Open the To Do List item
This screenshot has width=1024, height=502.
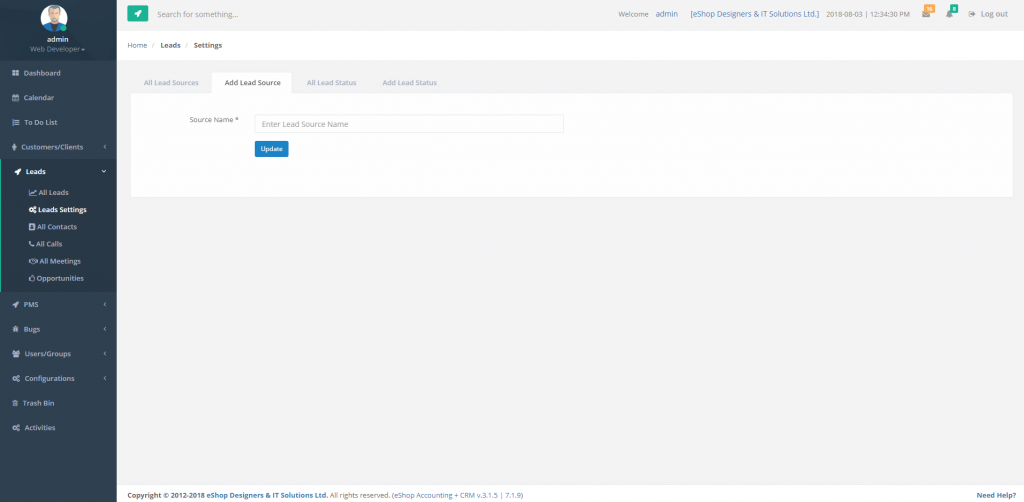(40, 122)
